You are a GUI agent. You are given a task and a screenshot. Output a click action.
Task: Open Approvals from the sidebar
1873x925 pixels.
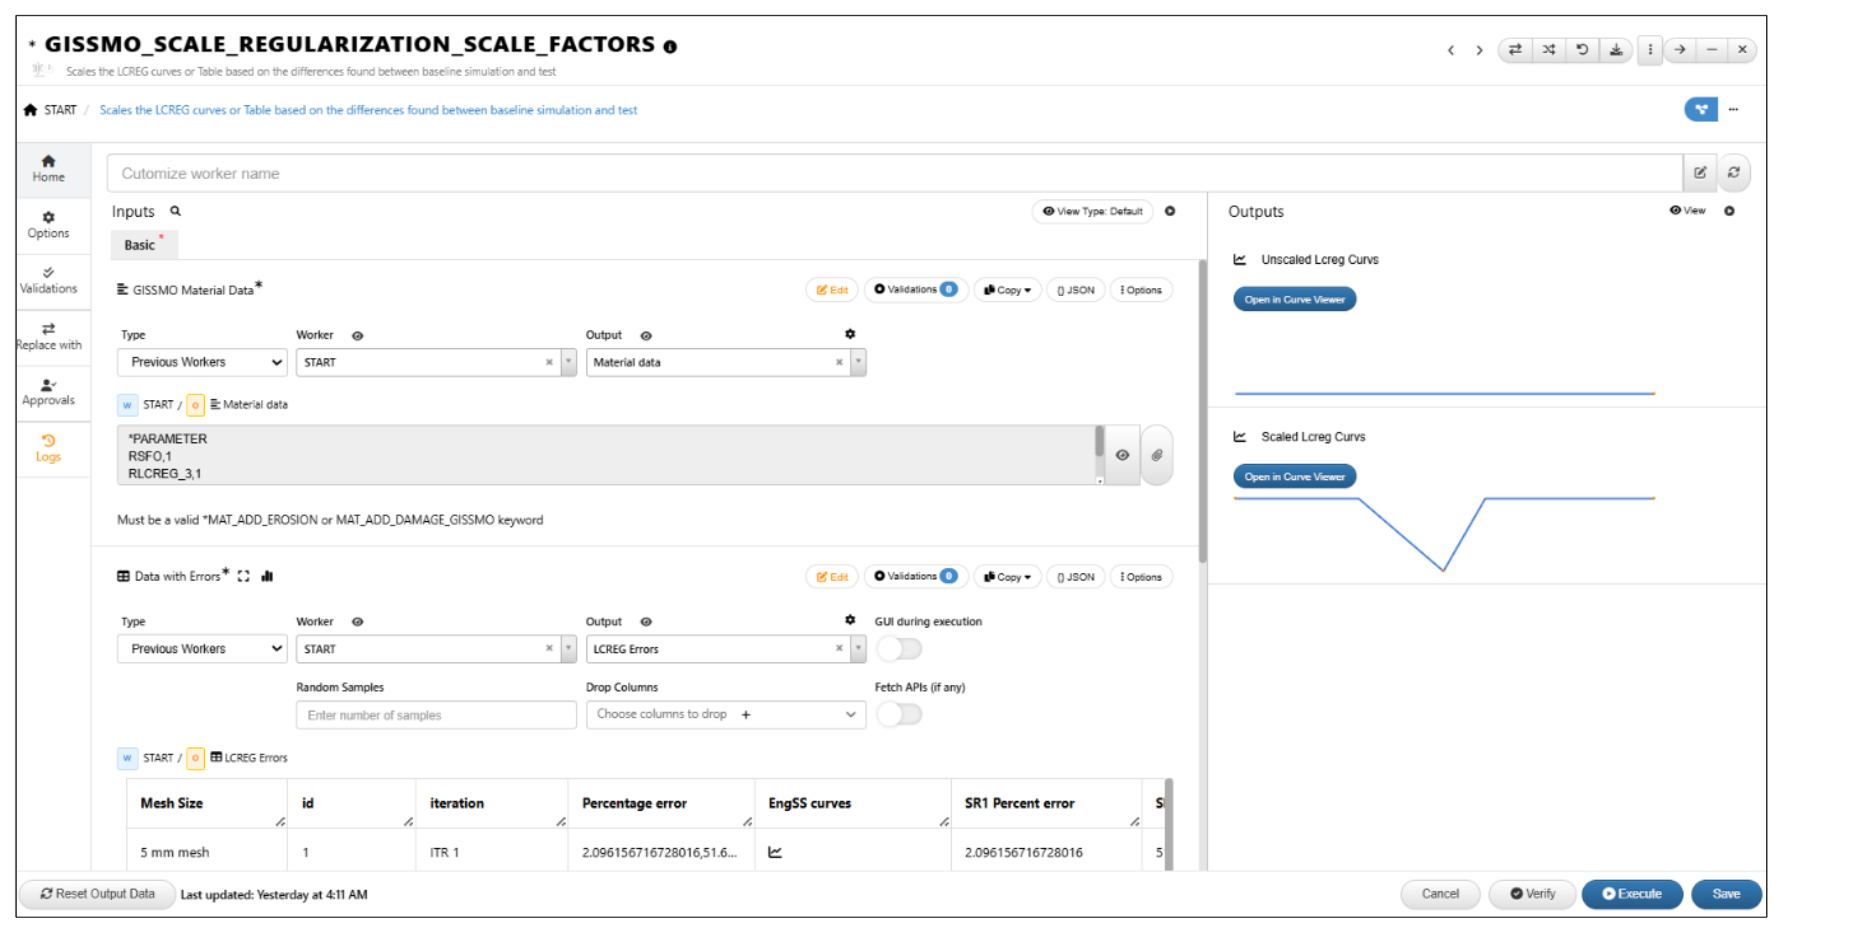pos(48,392)
